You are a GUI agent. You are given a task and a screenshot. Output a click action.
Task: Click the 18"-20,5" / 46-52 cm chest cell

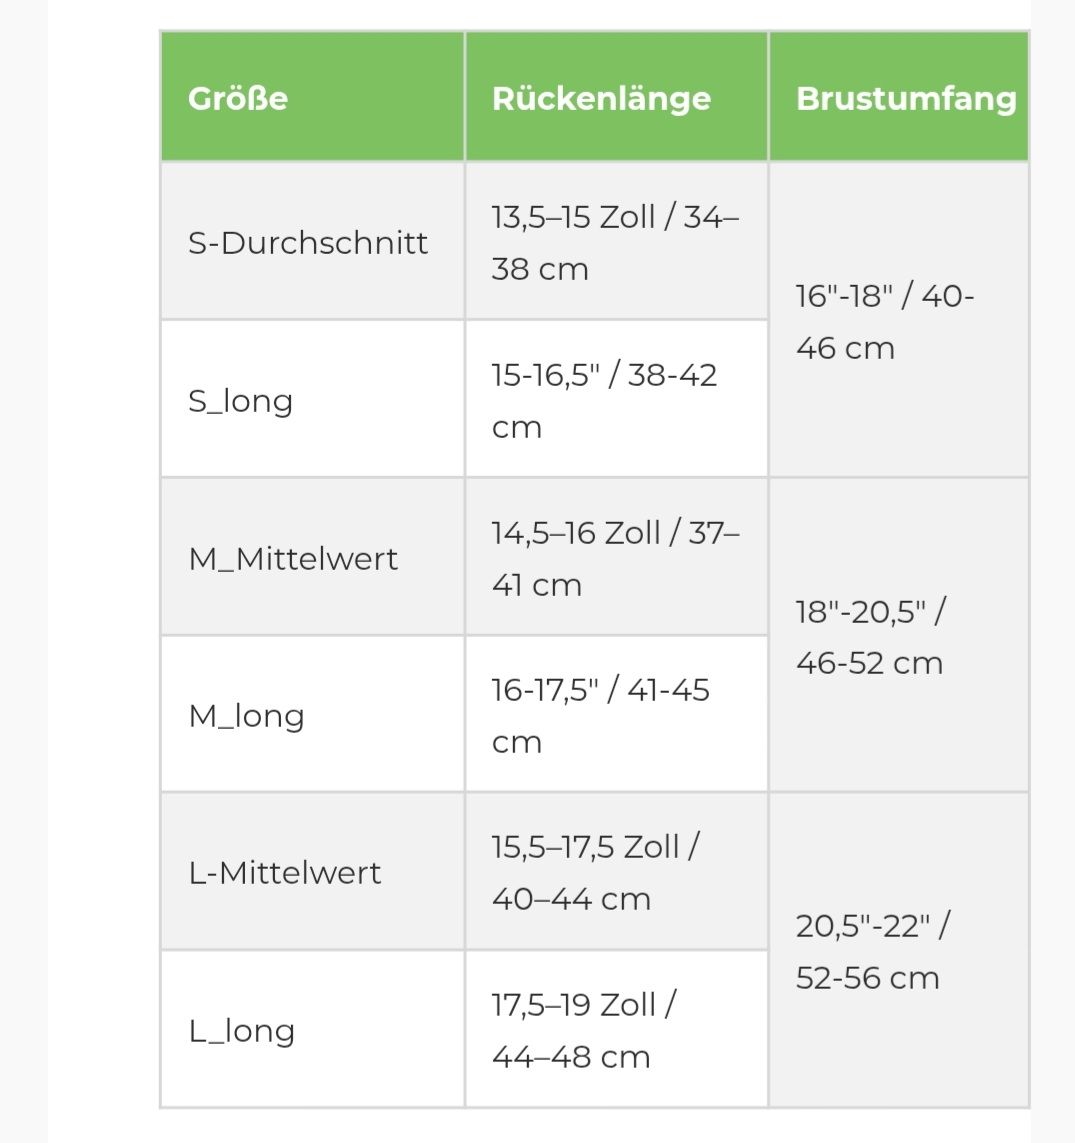[899, 635]
